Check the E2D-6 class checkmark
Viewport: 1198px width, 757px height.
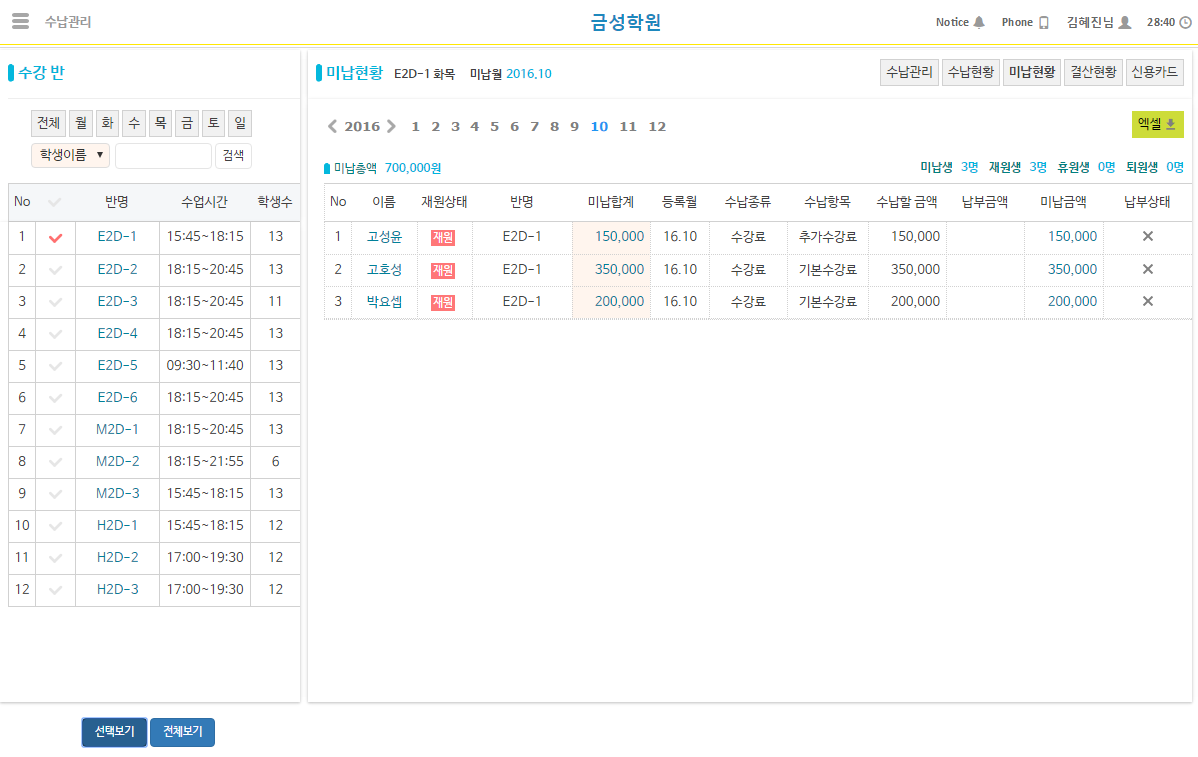tap(55, 398)
